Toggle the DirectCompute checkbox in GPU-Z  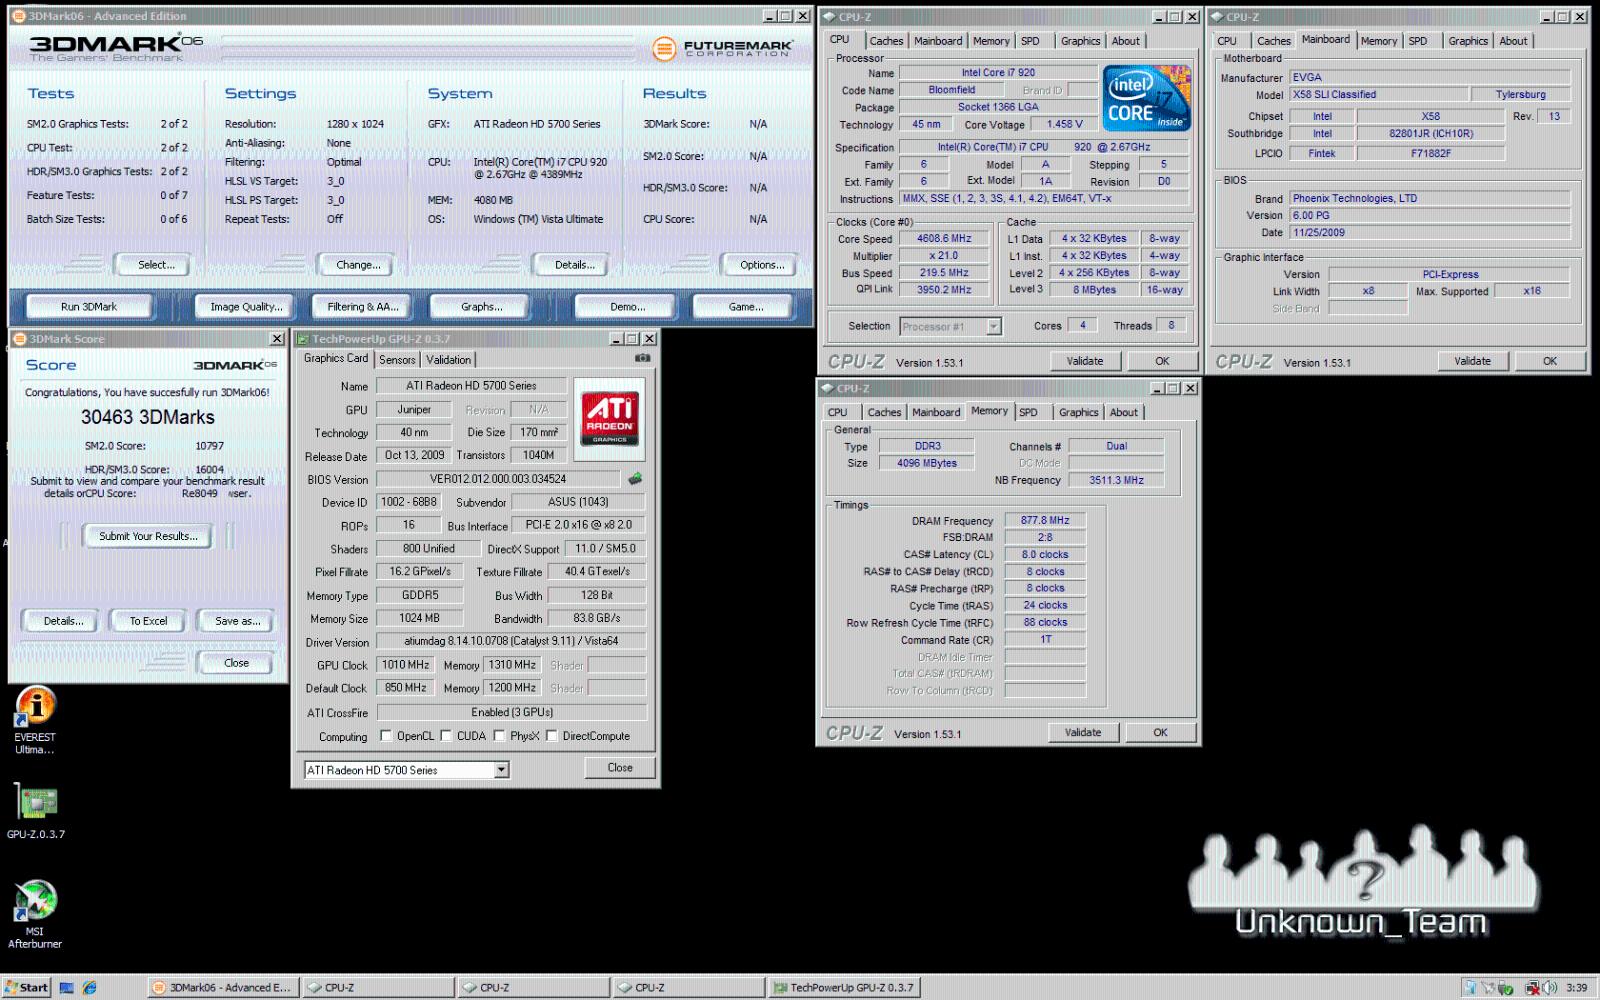tap(551, 736)
